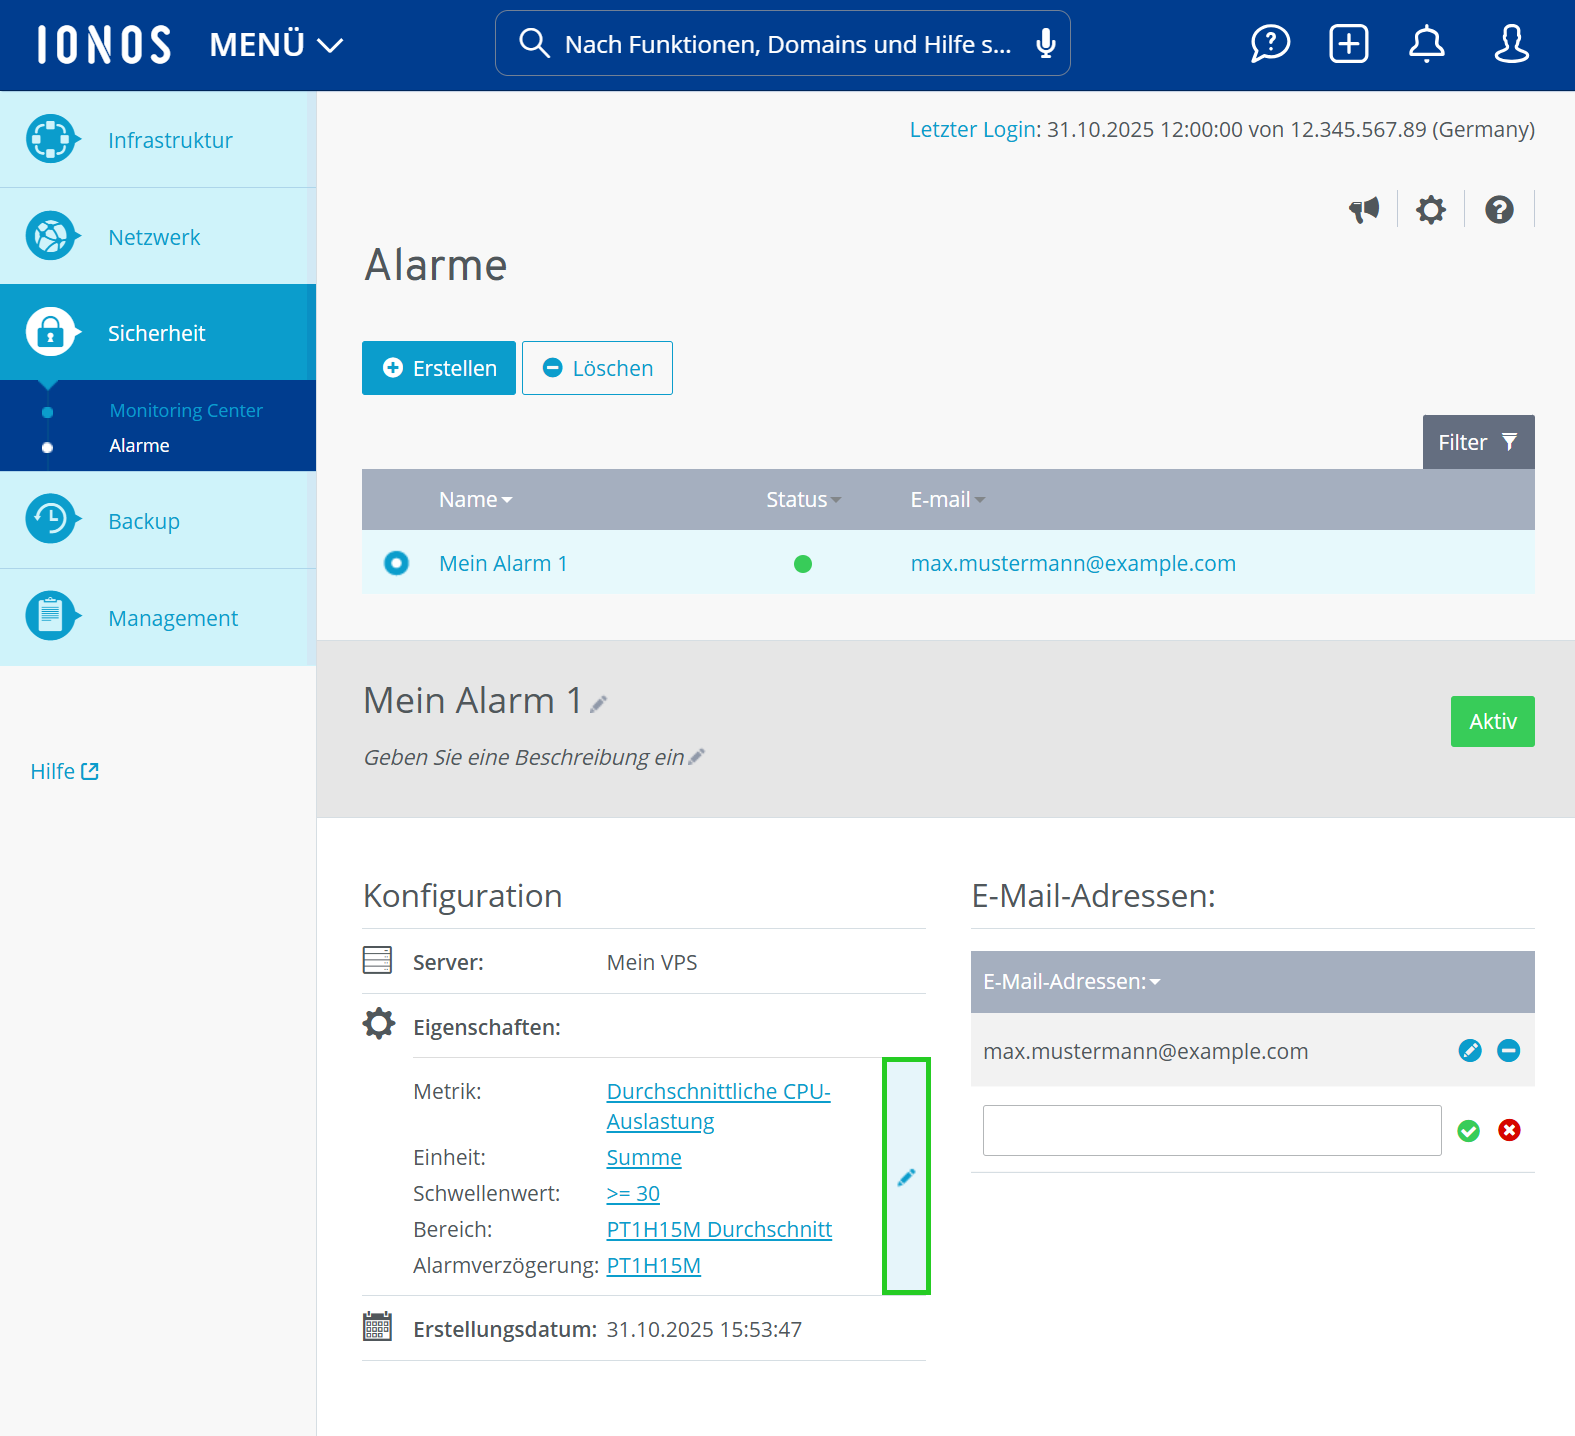Sort table by Name column
The height and width of the screenshot is (1436, 1575).
pyautogui.click(x=475, y=500)
